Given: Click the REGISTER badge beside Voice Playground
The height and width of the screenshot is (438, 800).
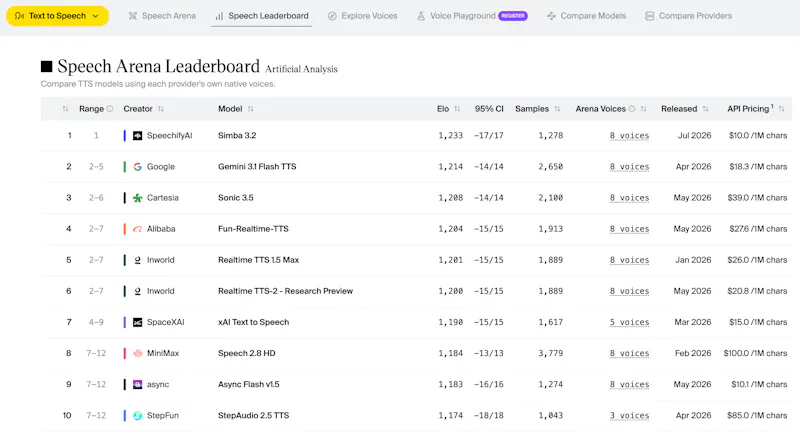Looking at the screenshot, I should pyautogui.click(x=513, y=16).
